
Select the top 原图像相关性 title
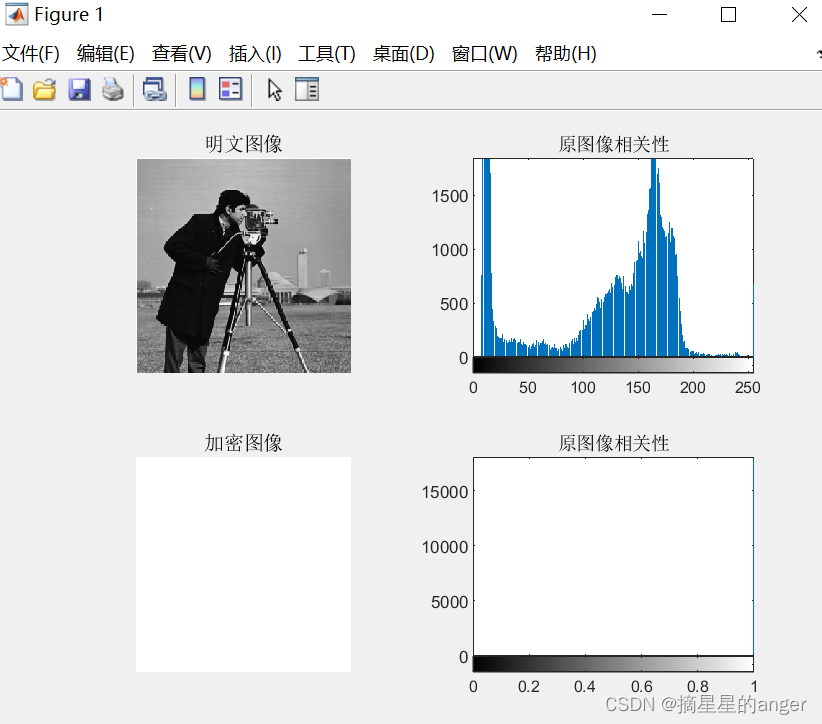613,144
